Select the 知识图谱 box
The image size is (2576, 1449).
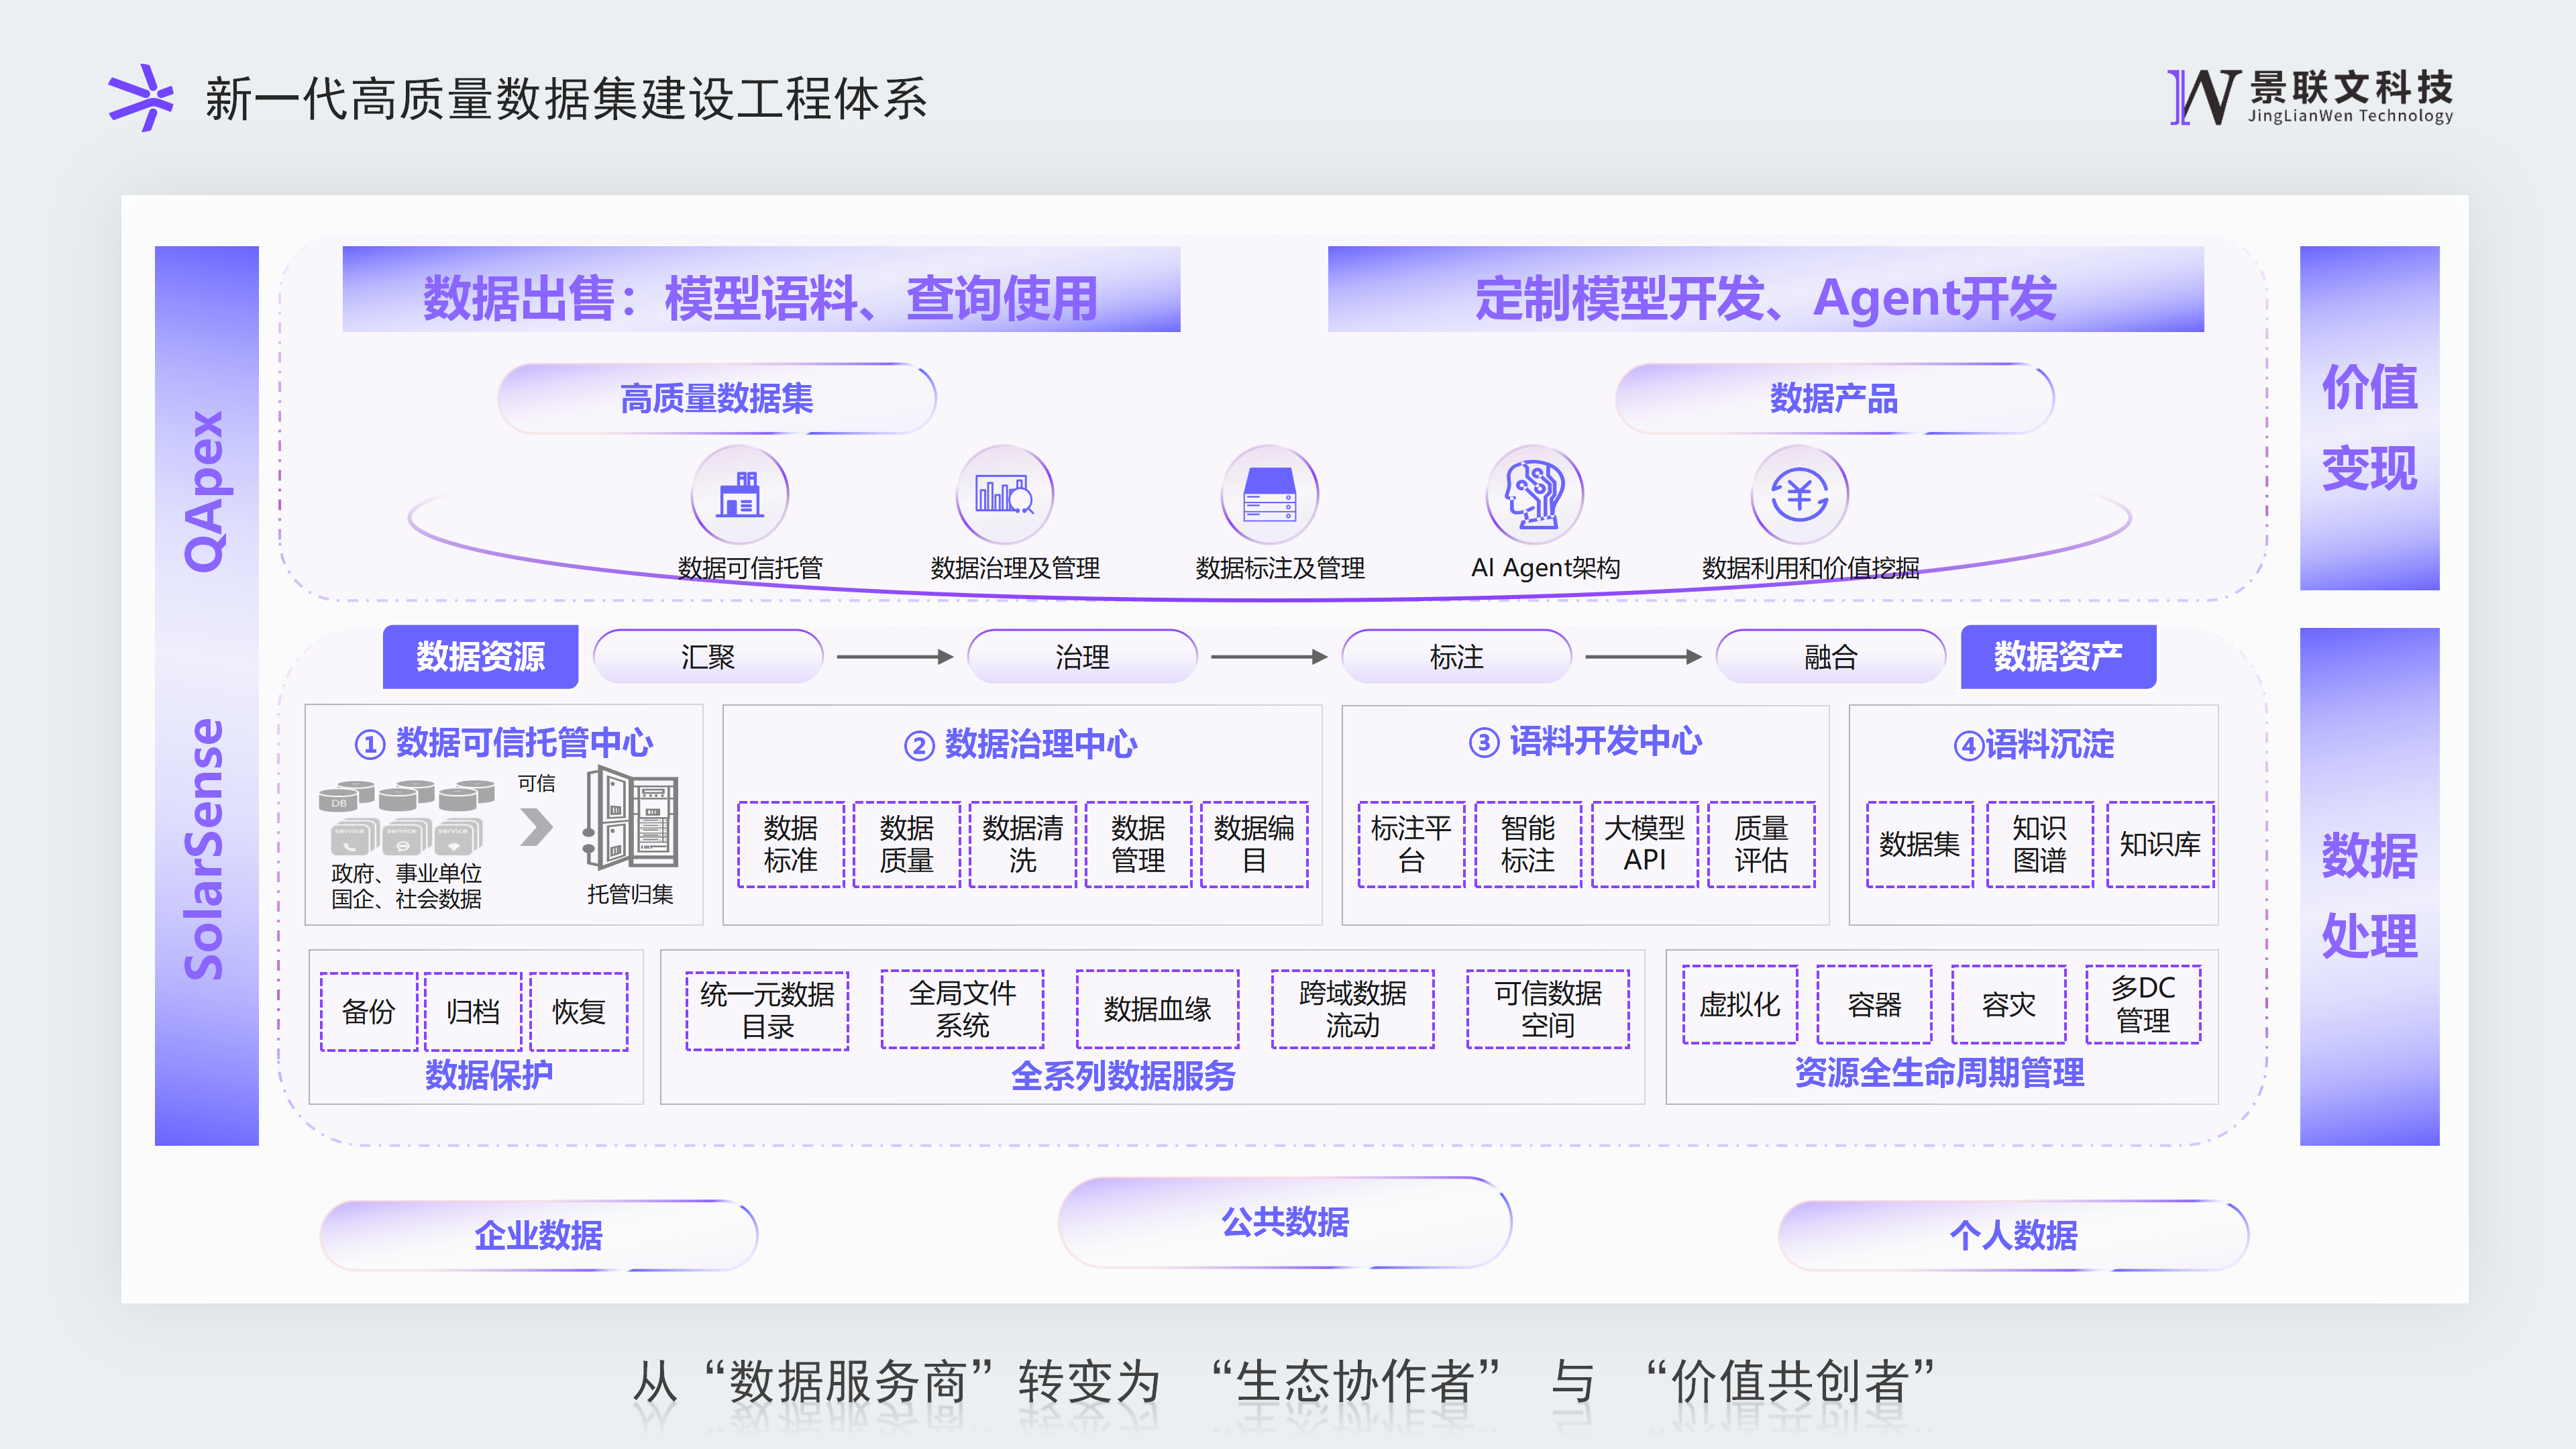tap(2040, 844)
